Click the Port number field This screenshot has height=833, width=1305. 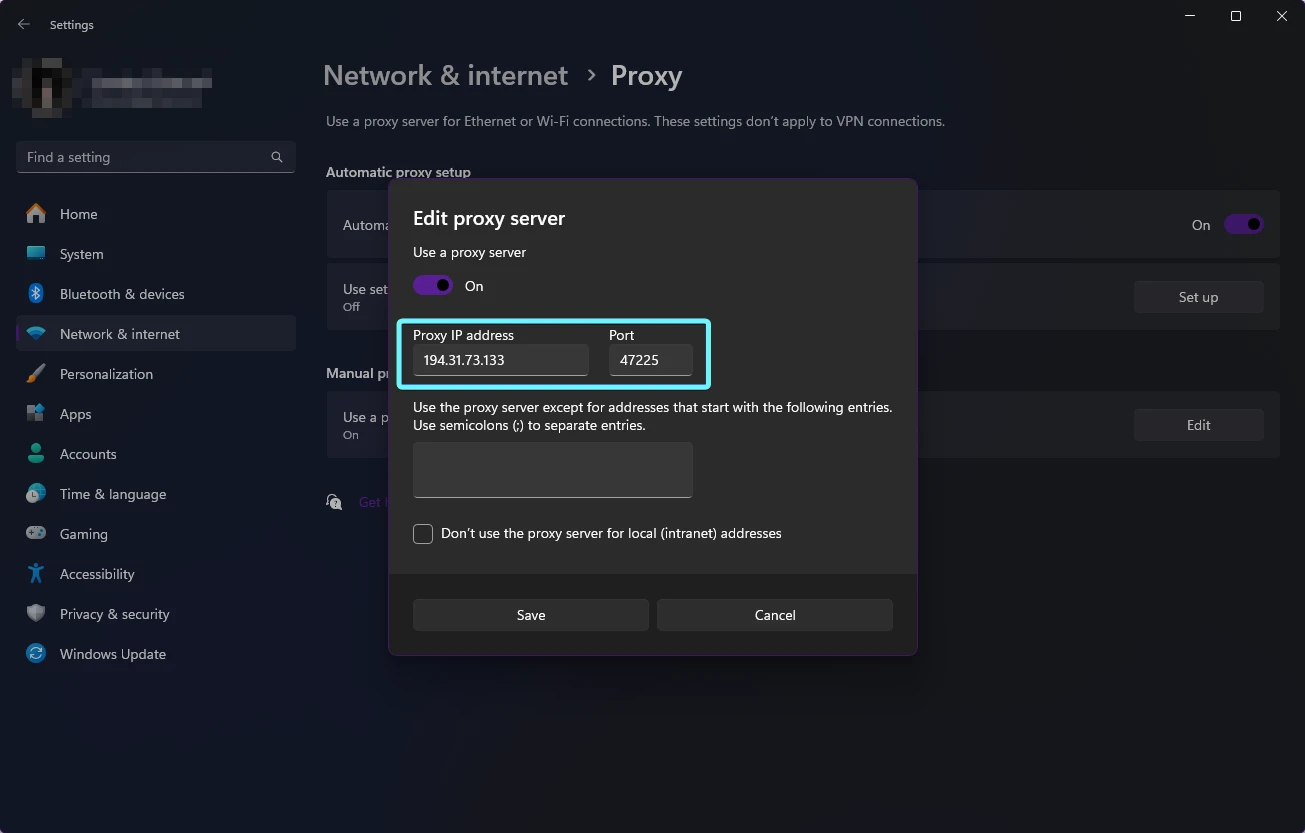(x=650, y=360)
